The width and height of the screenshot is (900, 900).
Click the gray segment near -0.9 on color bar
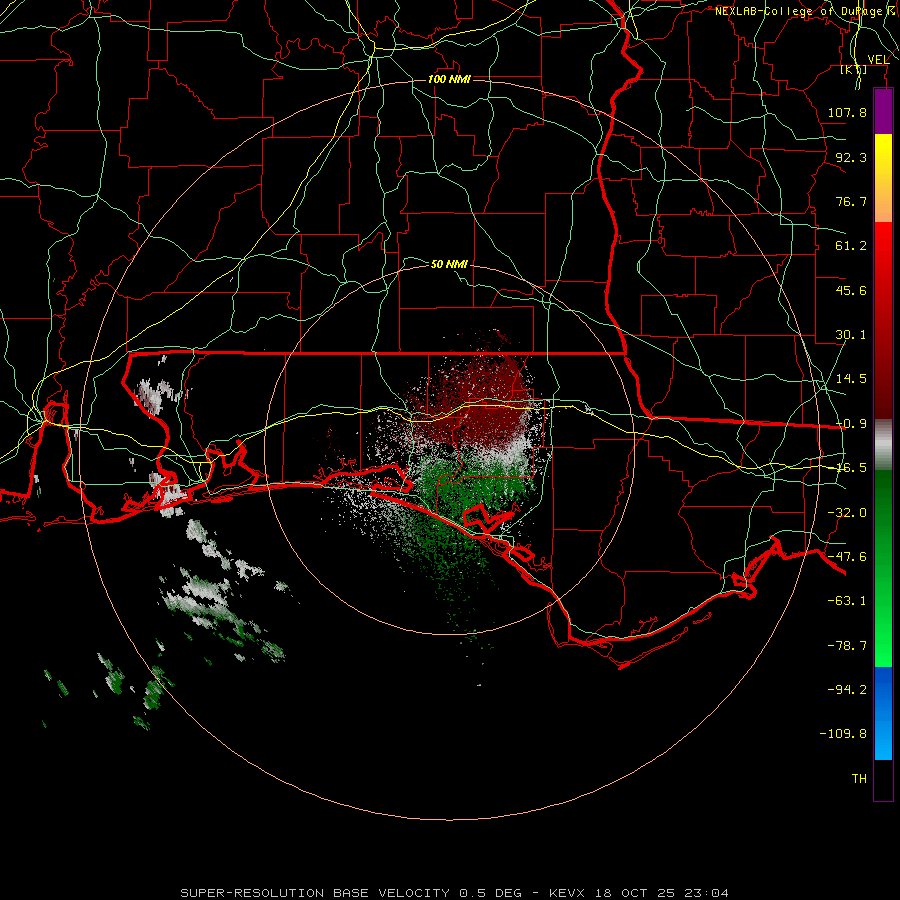click(883, 445)
